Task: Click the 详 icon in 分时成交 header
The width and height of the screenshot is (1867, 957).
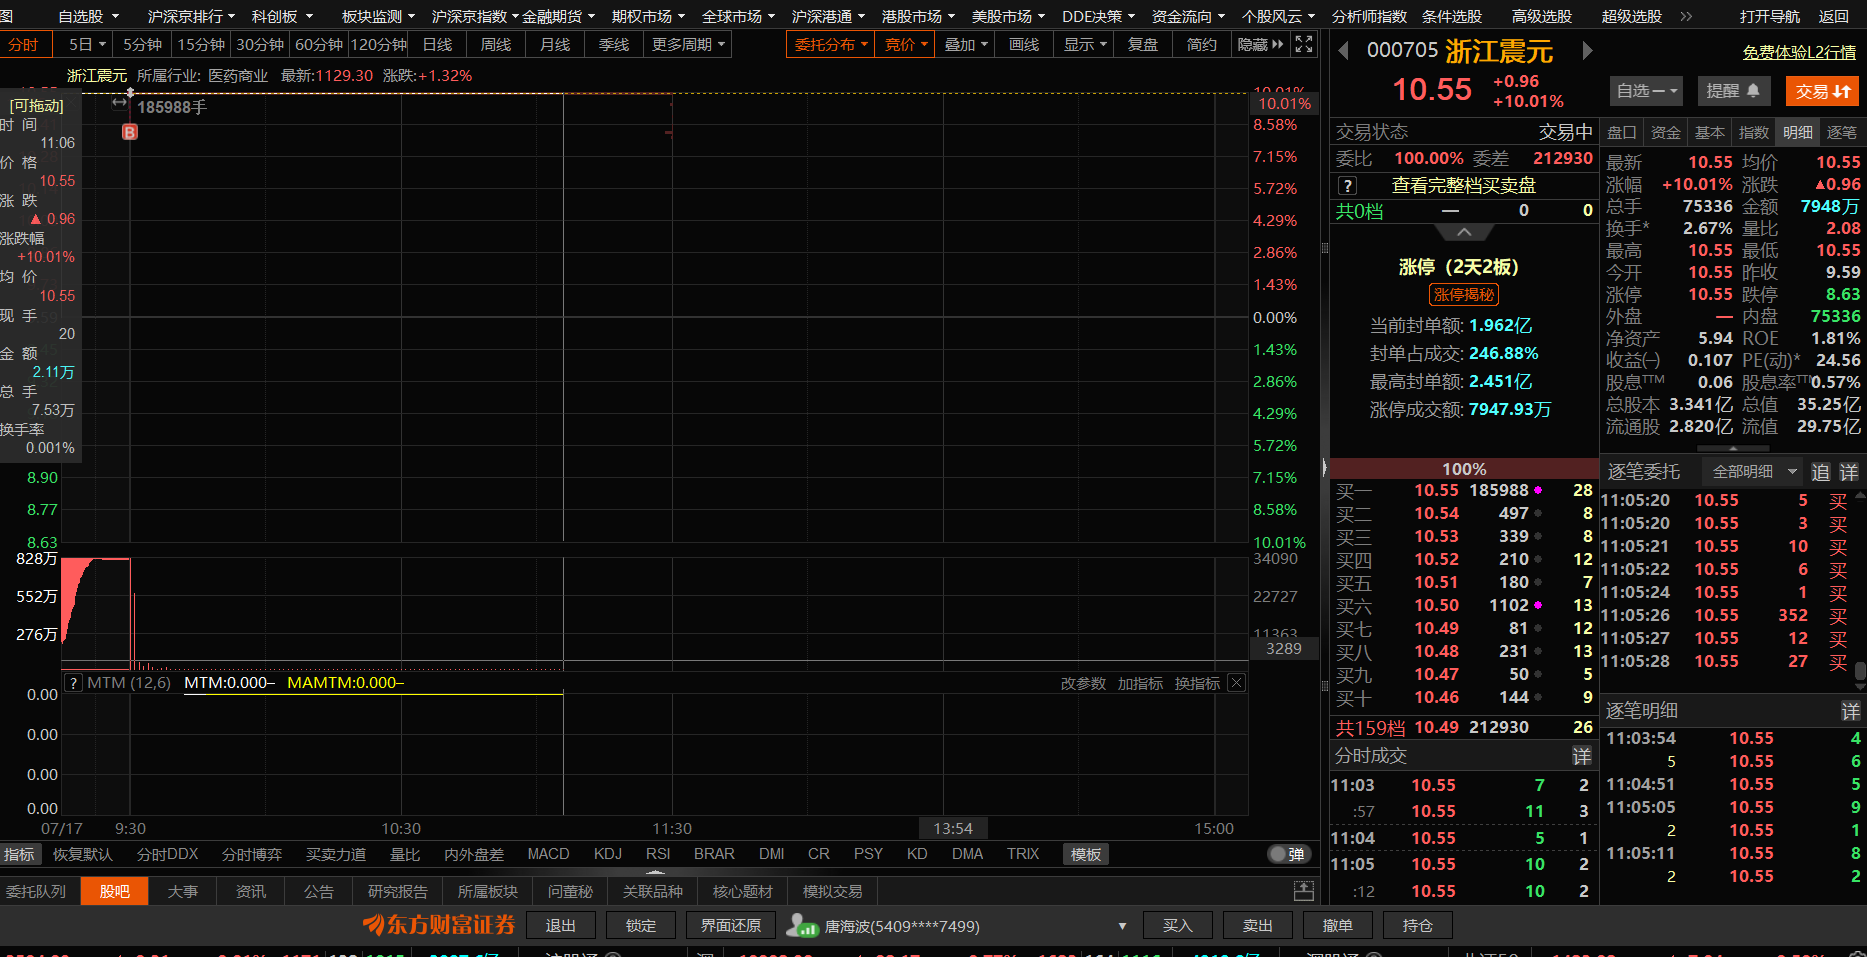Action: point(1582,756)
